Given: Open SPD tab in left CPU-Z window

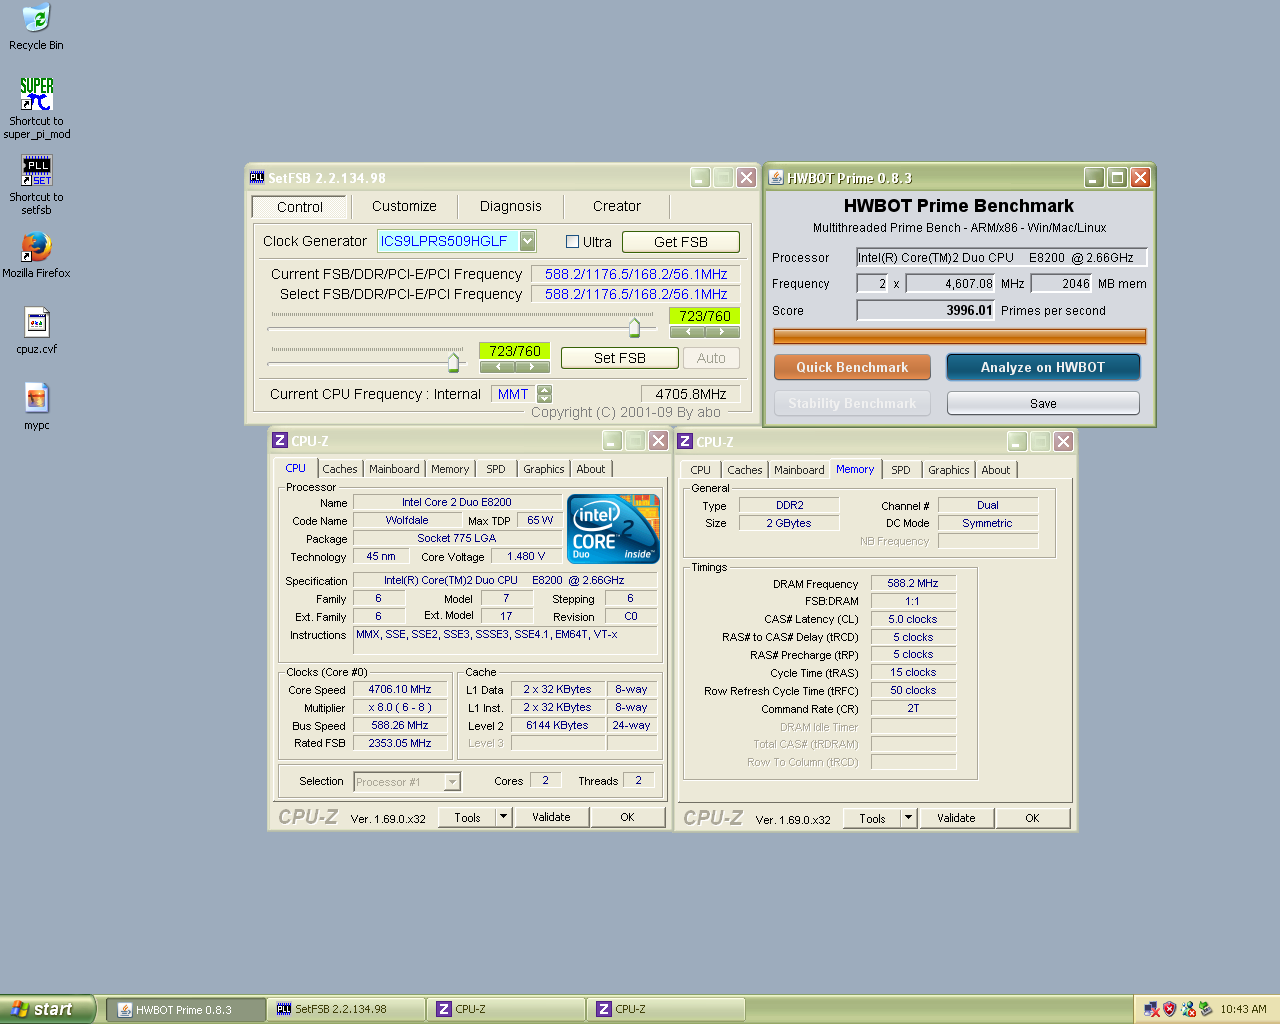Looking at the screenshot, I should 496,469.
